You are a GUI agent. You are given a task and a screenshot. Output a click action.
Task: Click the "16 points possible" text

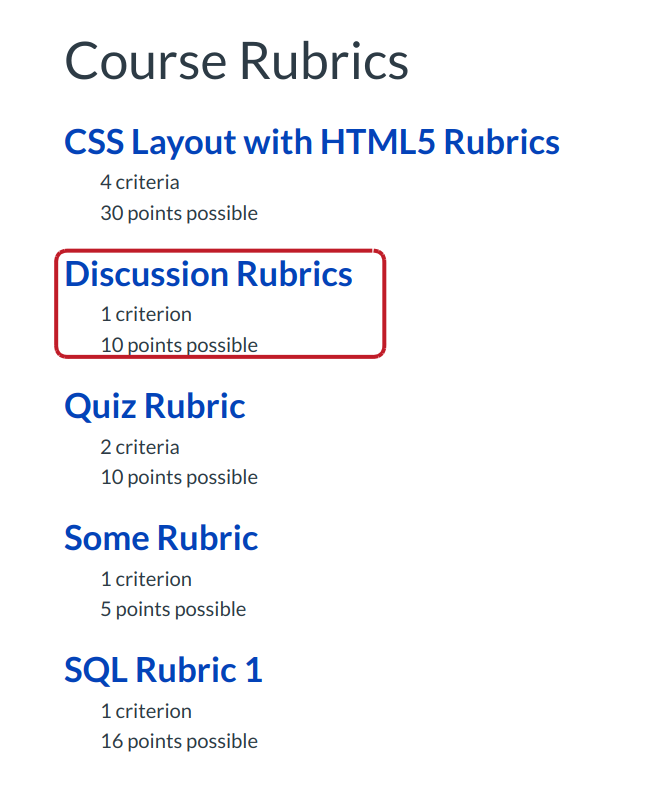pyautogui.click(x=179, y=741)
